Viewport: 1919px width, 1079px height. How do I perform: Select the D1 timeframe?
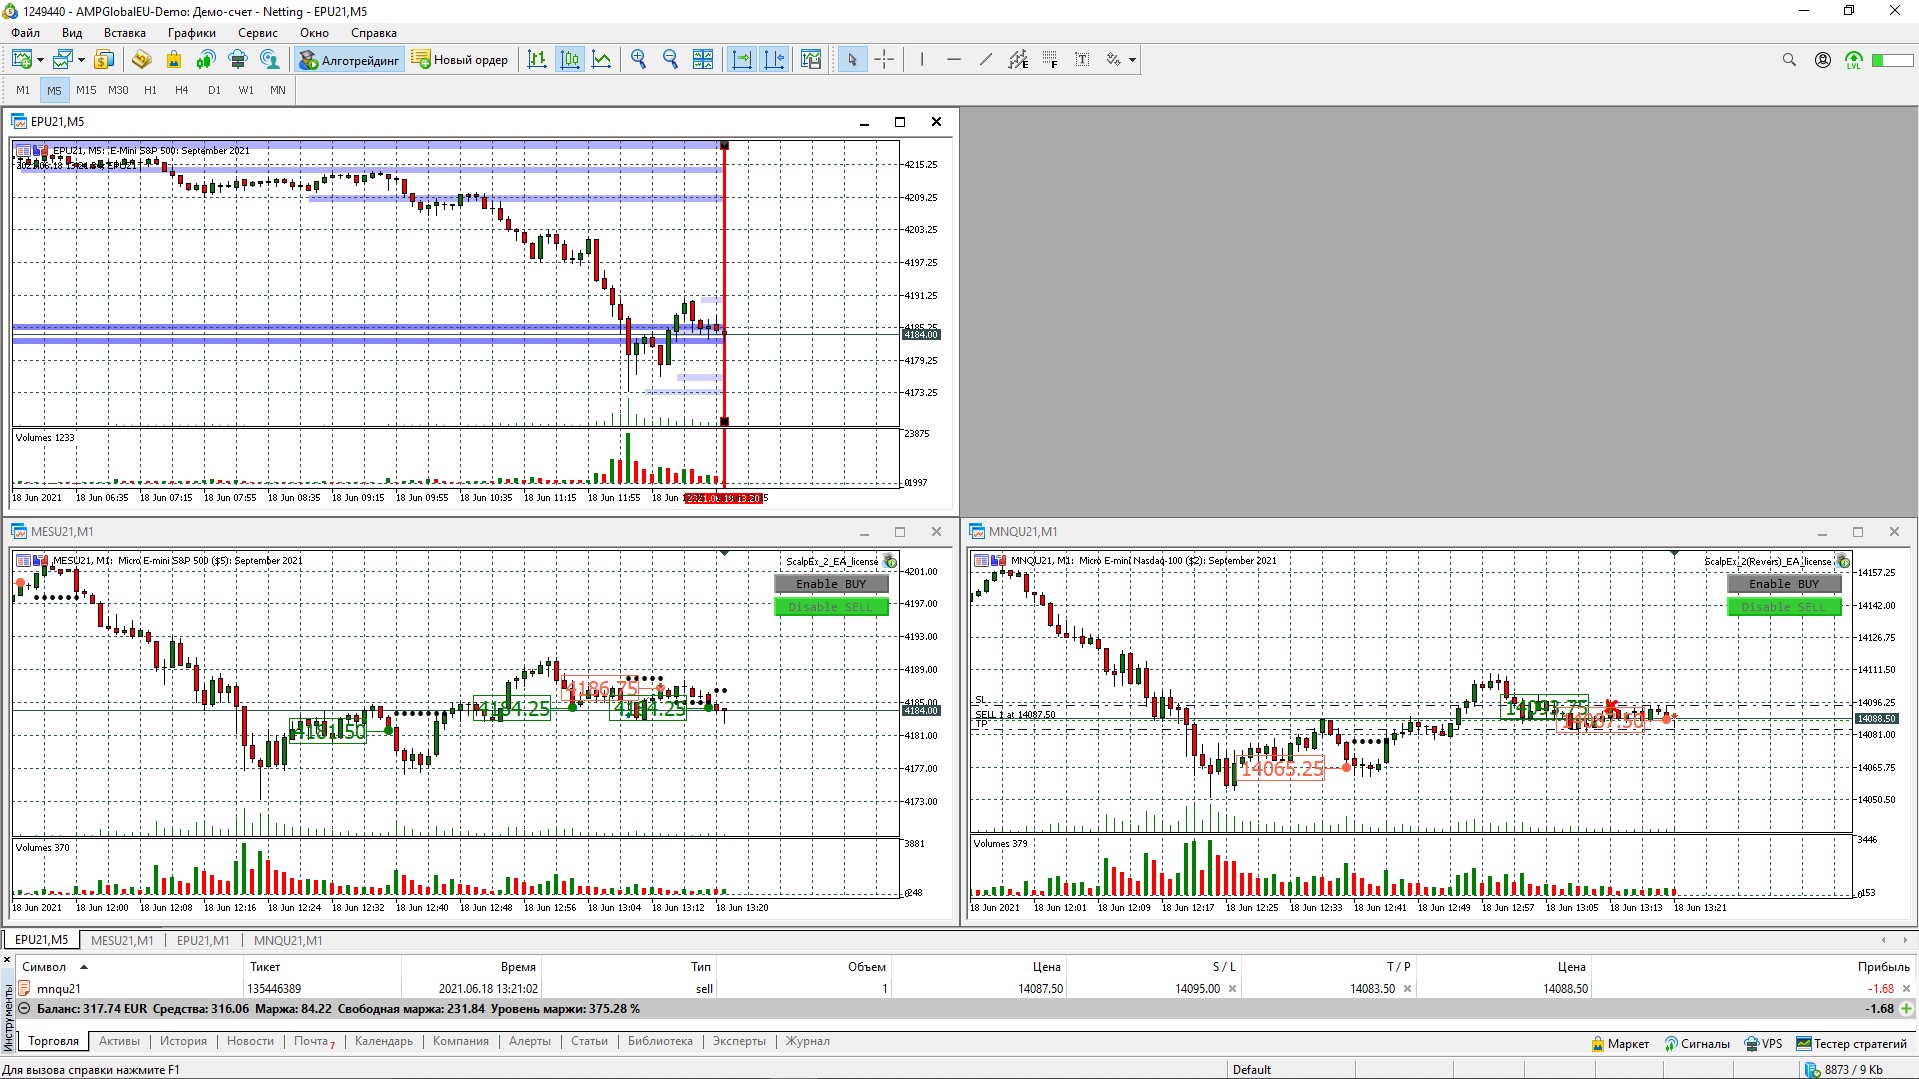coord(214,90)
